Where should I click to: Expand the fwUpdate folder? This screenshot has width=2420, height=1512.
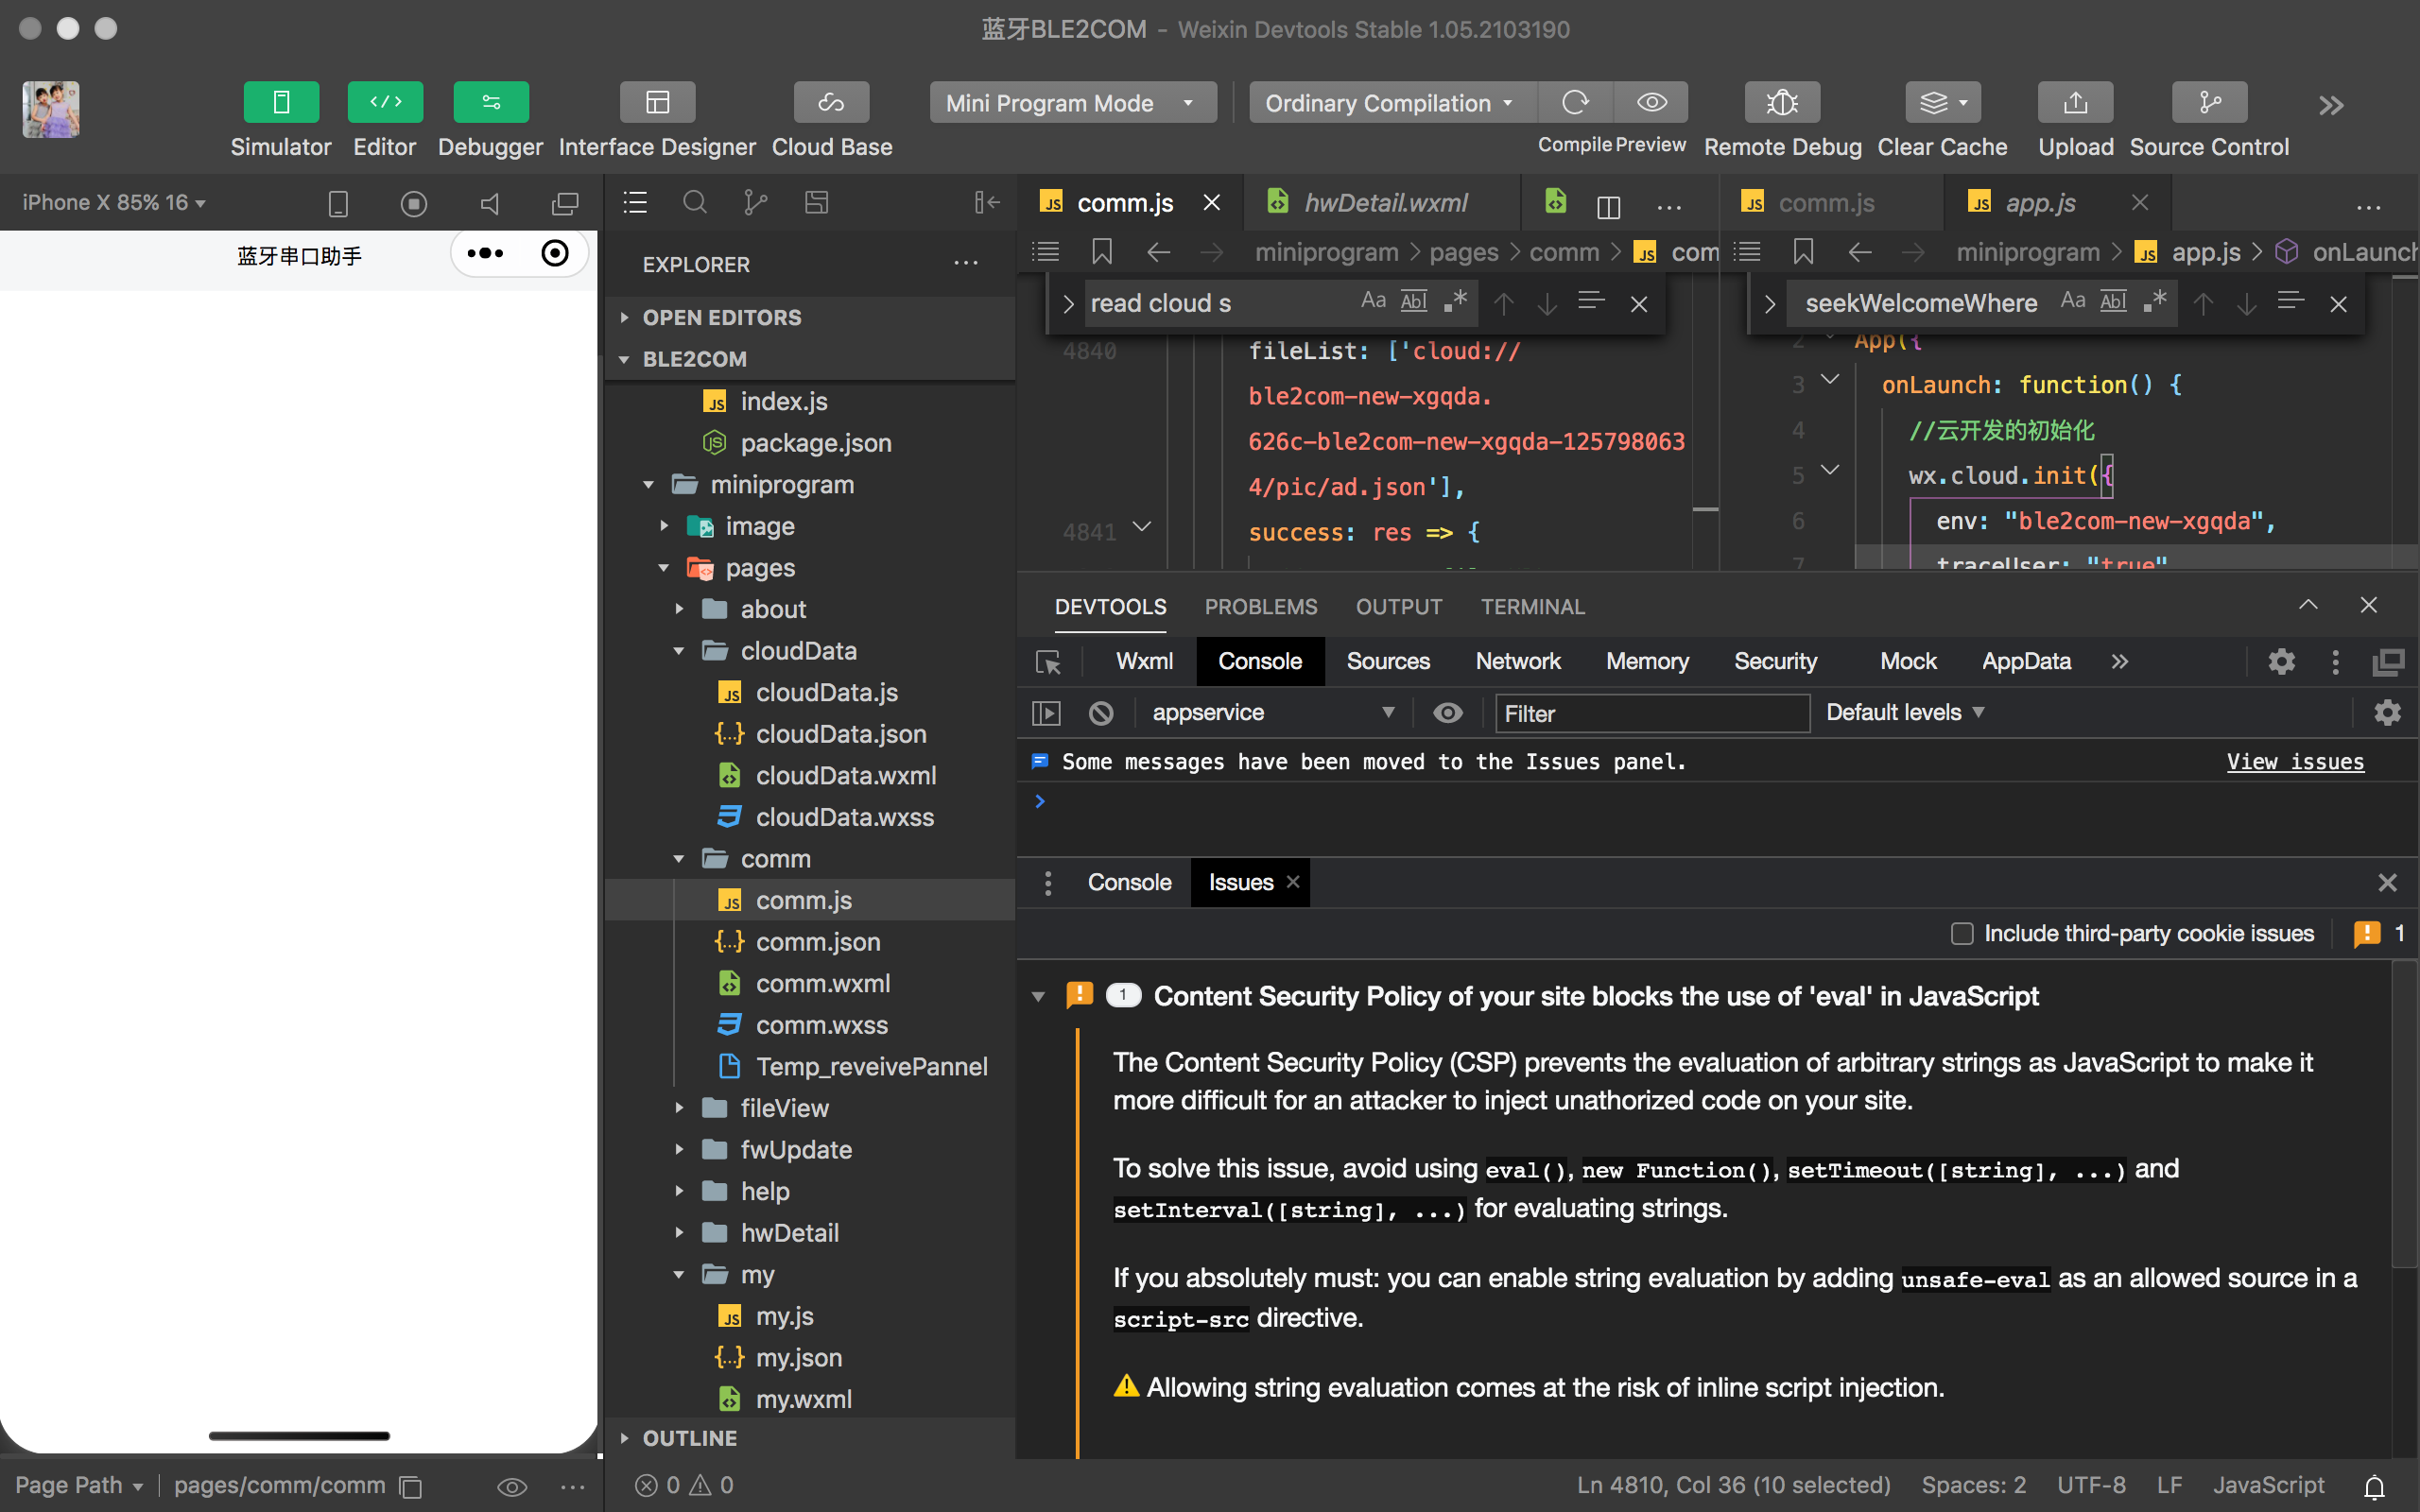click(795, 1149)
